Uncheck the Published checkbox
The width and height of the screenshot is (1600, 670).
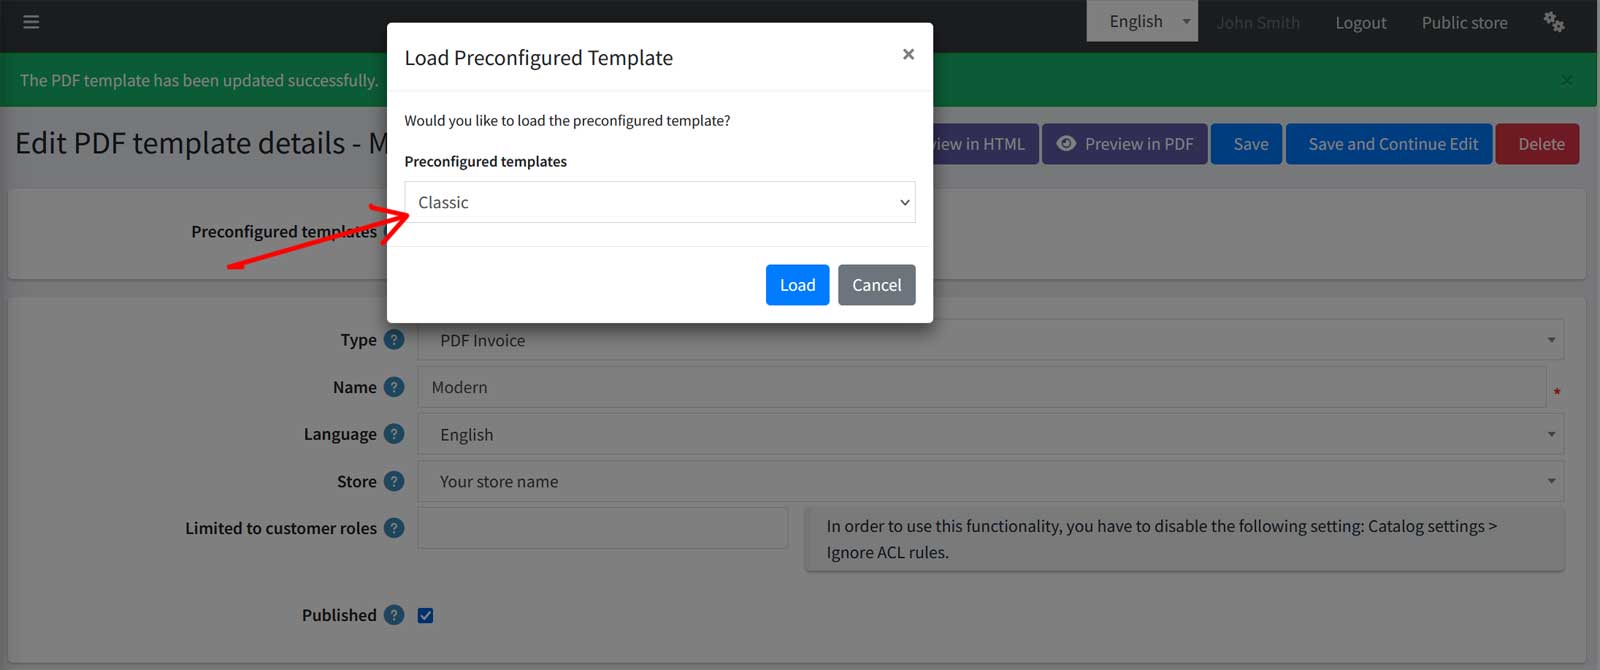point(426,616)
